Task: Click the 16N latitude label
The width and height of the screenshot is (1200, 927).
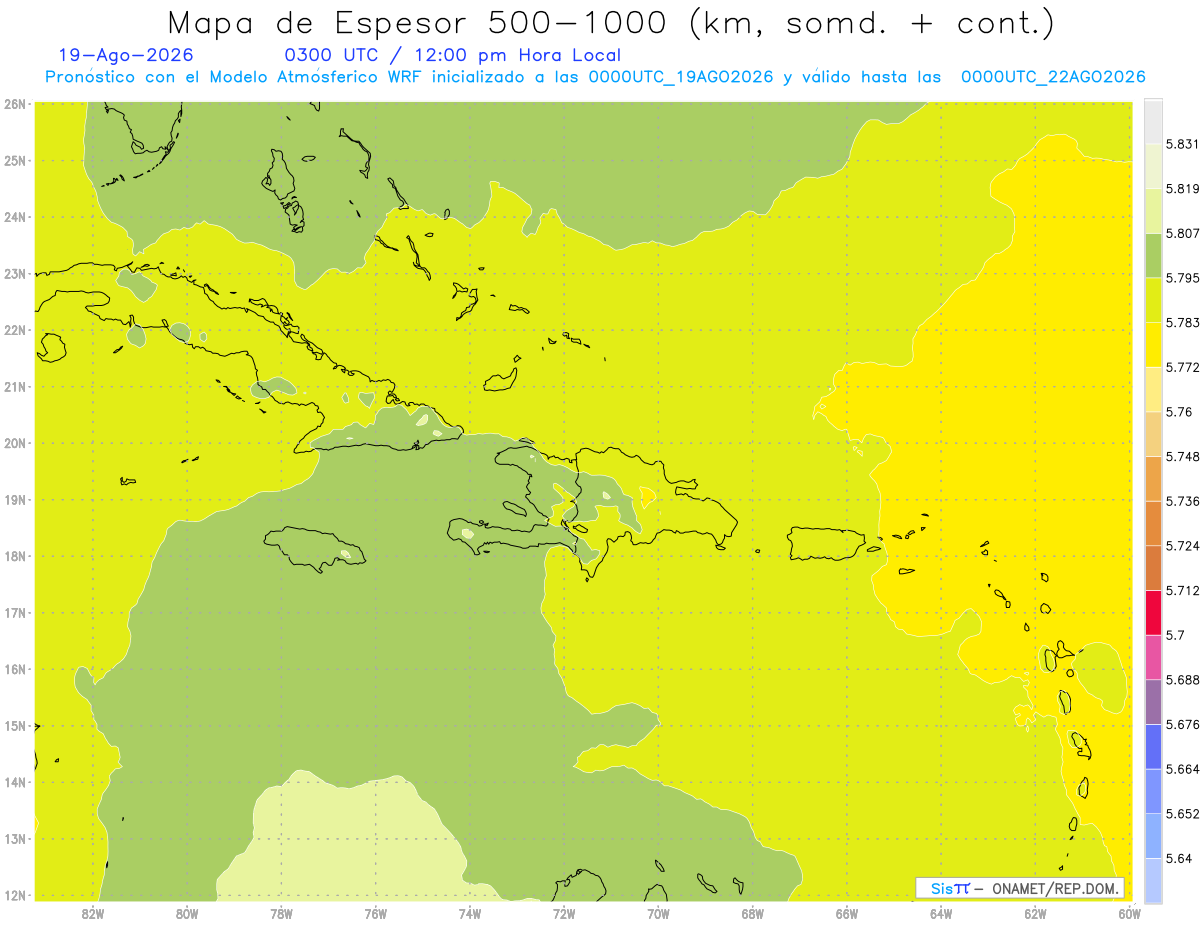Action: coord(15,668)
